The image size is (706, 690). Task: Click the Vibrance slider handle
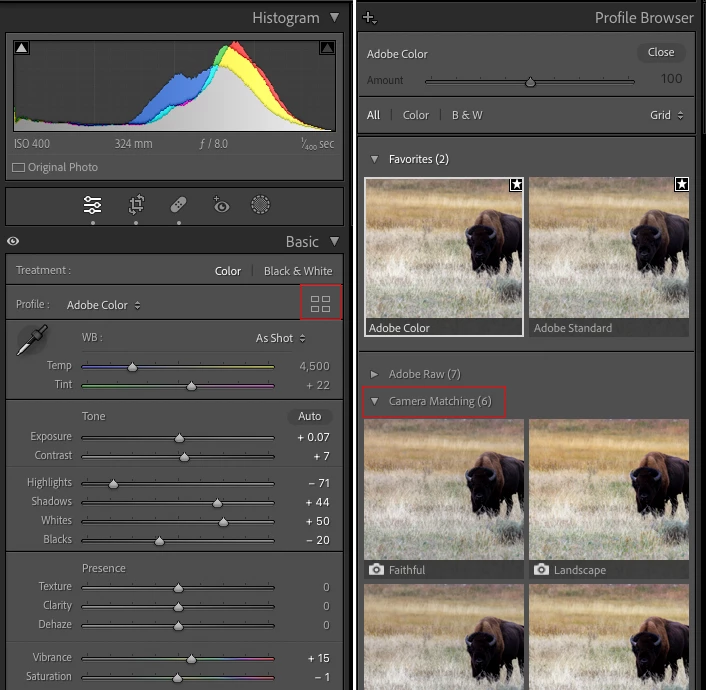(x=191, y=659)
